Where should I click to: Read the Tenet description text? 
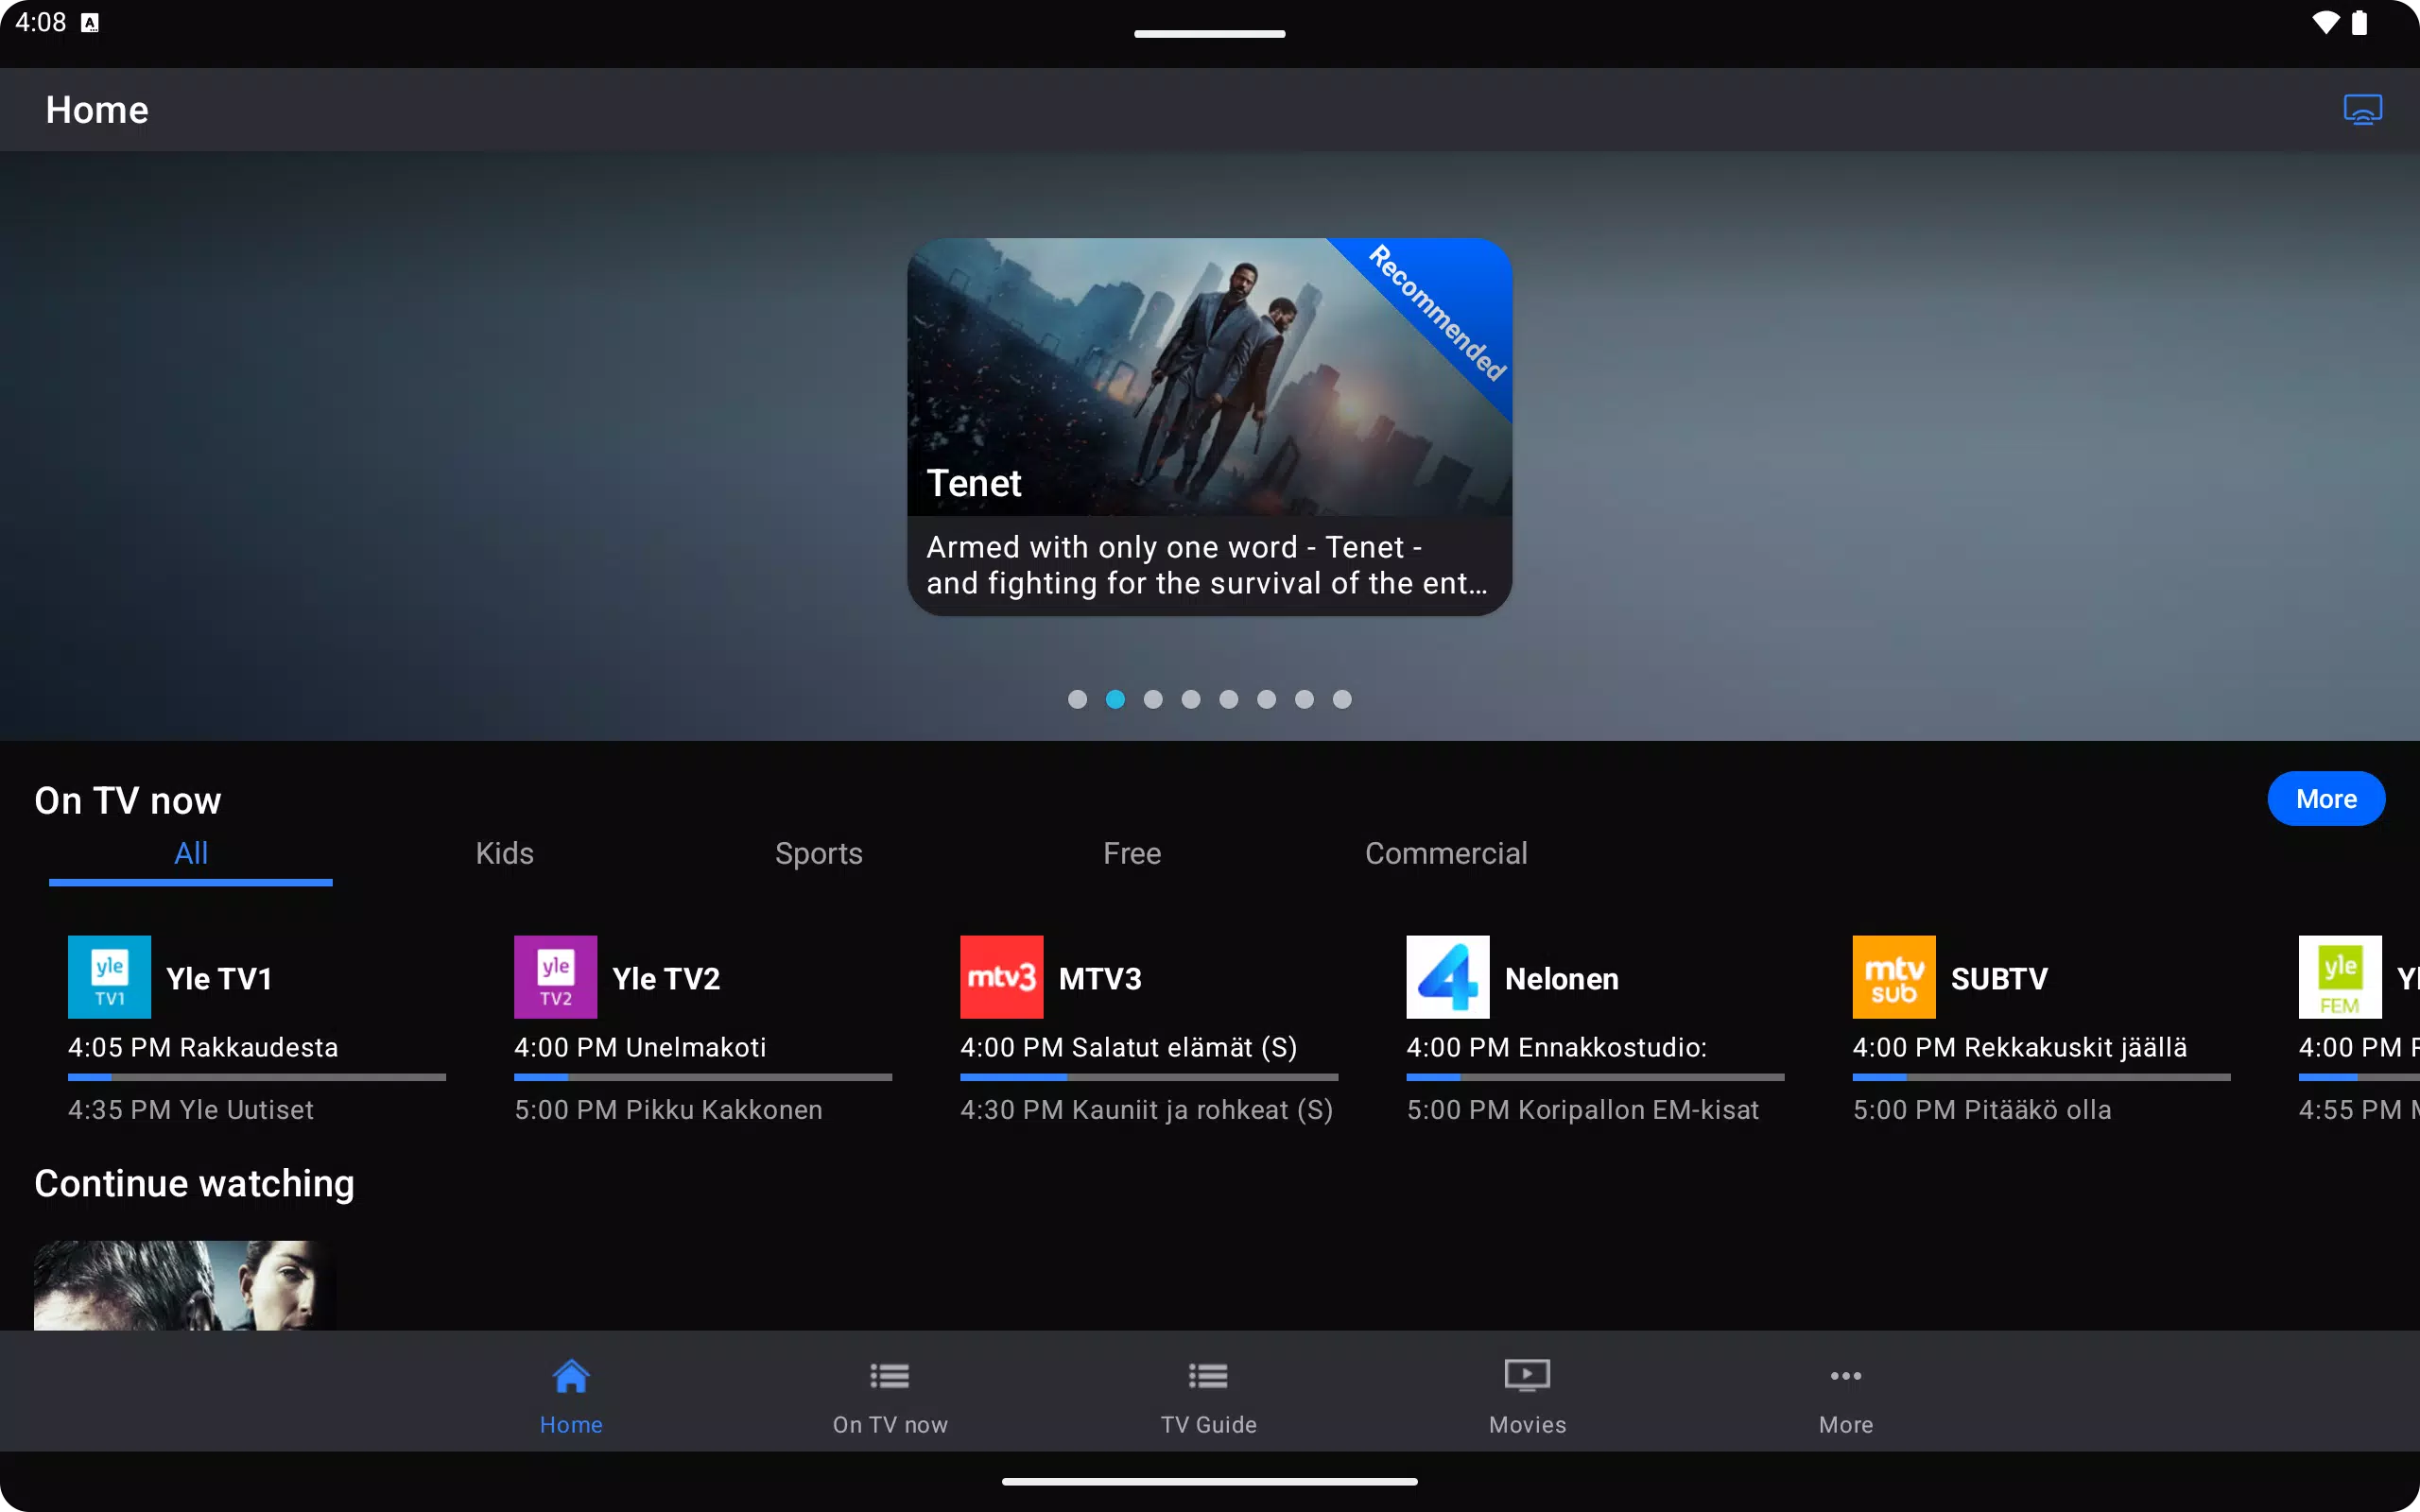click(1207, 565)
